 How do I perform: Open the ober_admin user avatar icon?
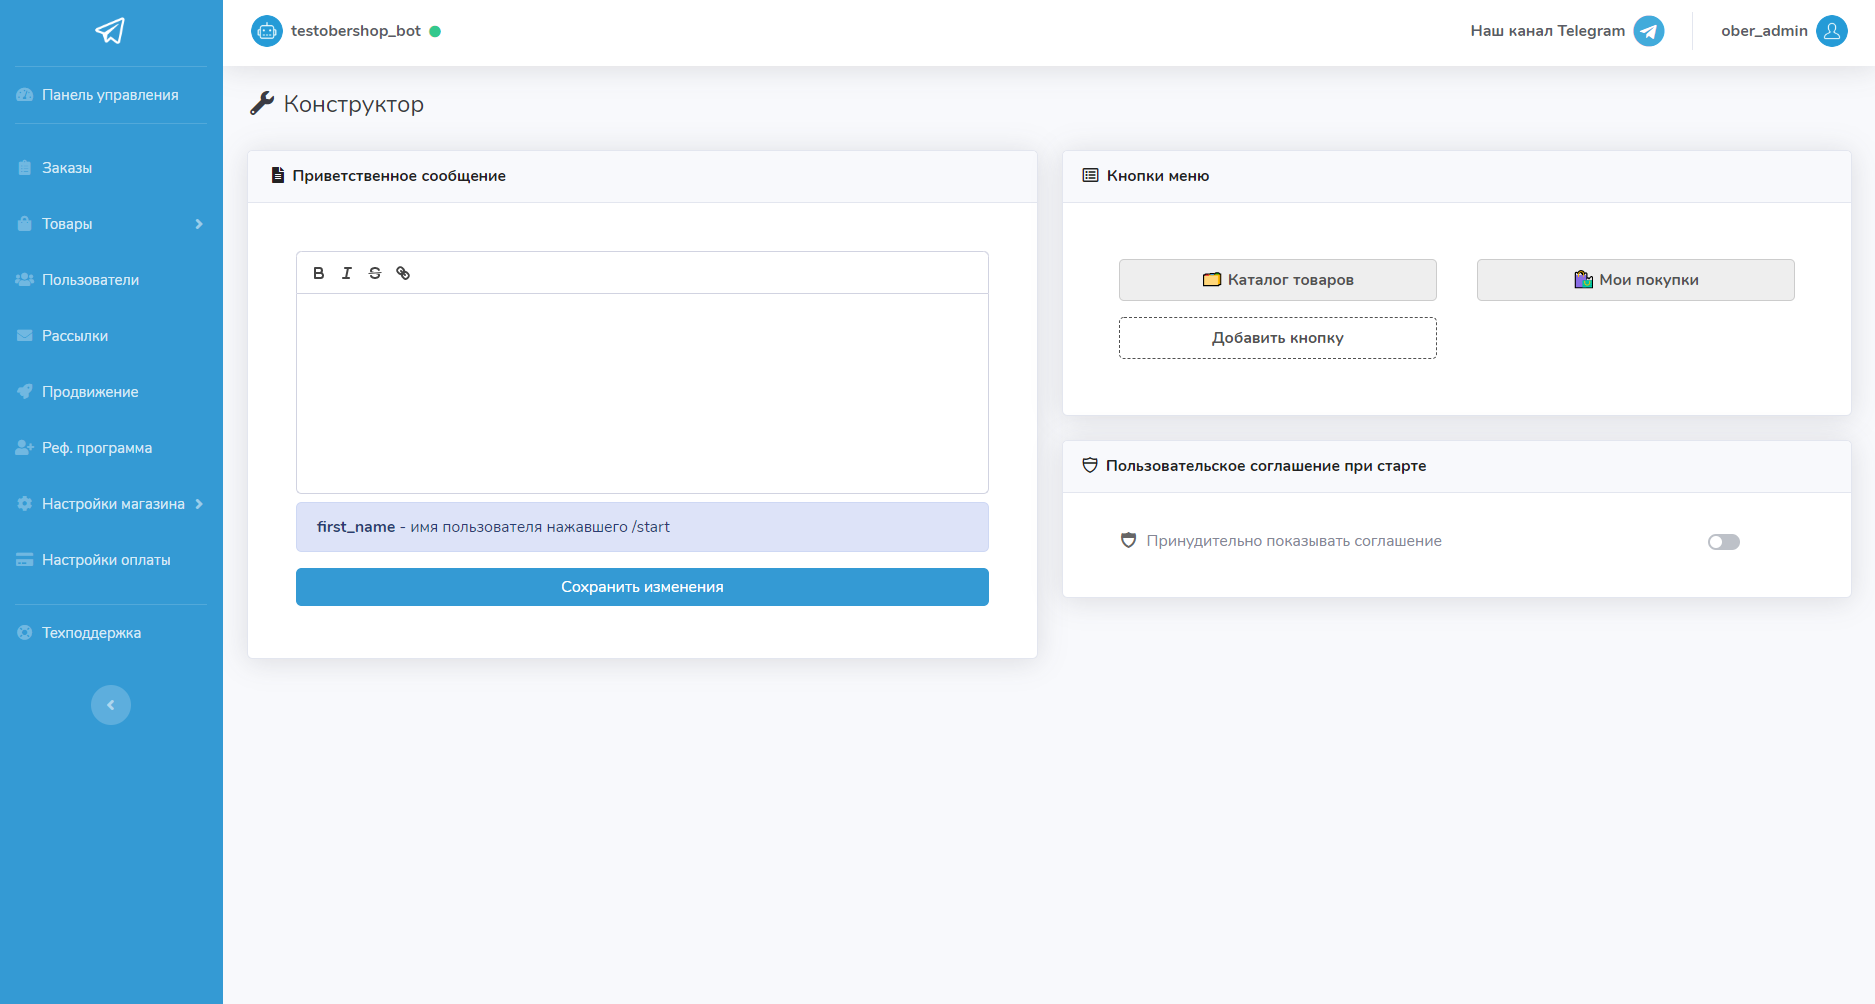click(x=1831, y=31)
